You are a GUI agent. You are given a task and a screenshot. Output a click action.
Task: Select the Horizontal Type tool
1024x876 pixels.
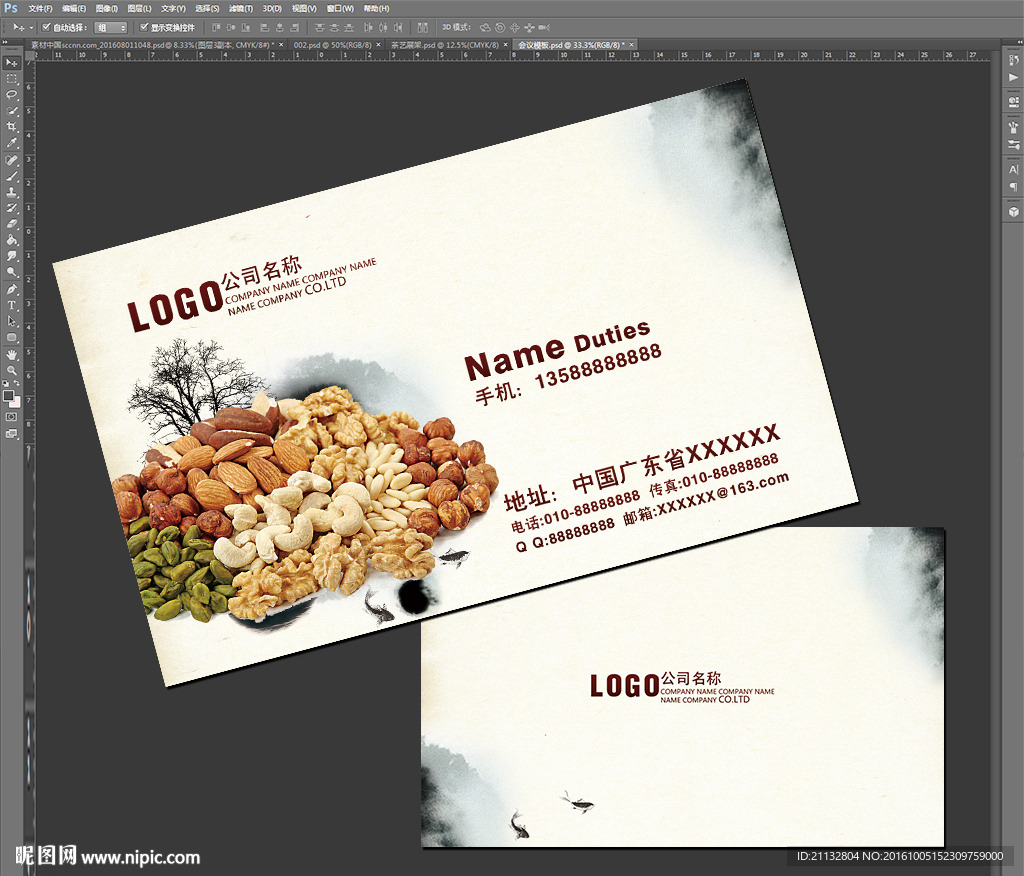pos(12,305)
